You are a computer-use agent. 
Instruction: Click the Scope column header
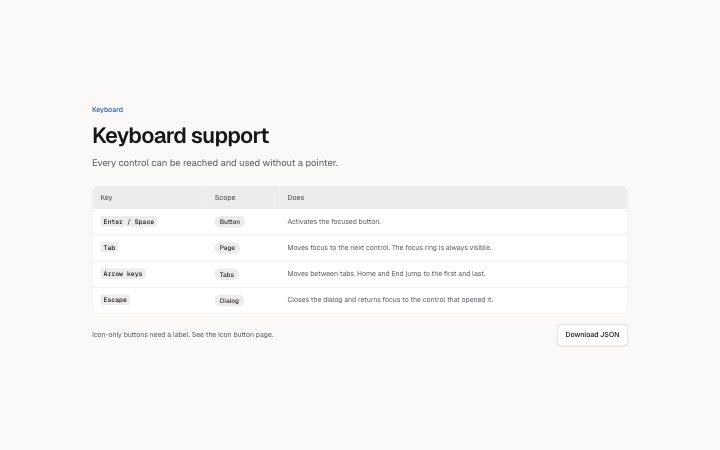click(225, 197)
